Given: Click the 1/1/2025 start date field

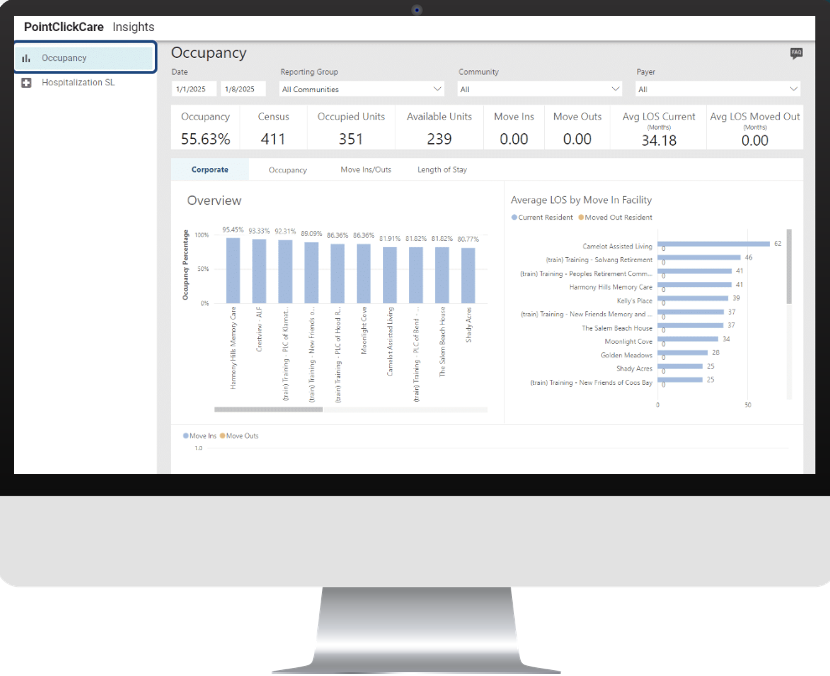Looking at the screenshot, I should [193, 88].
